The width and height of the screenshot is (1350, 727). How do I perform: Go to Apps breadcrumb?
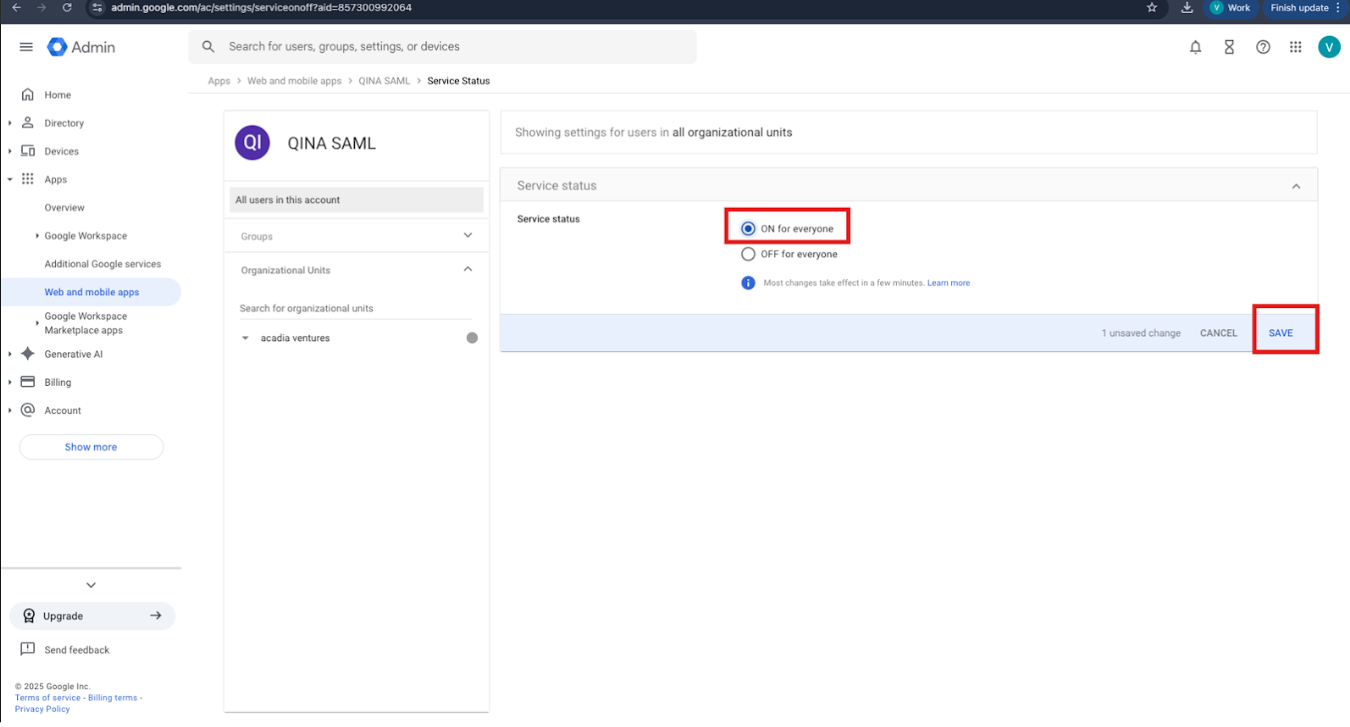click(x=219, y=81)
